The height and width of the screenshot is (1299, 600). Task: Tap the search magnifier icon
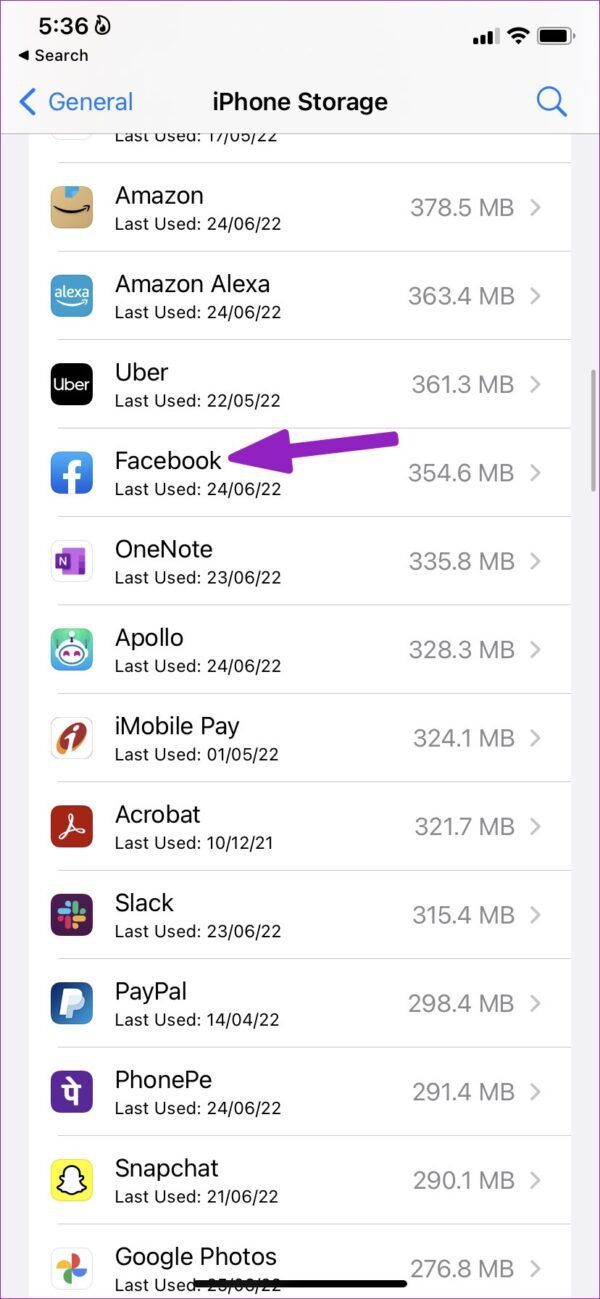[551, 101]
